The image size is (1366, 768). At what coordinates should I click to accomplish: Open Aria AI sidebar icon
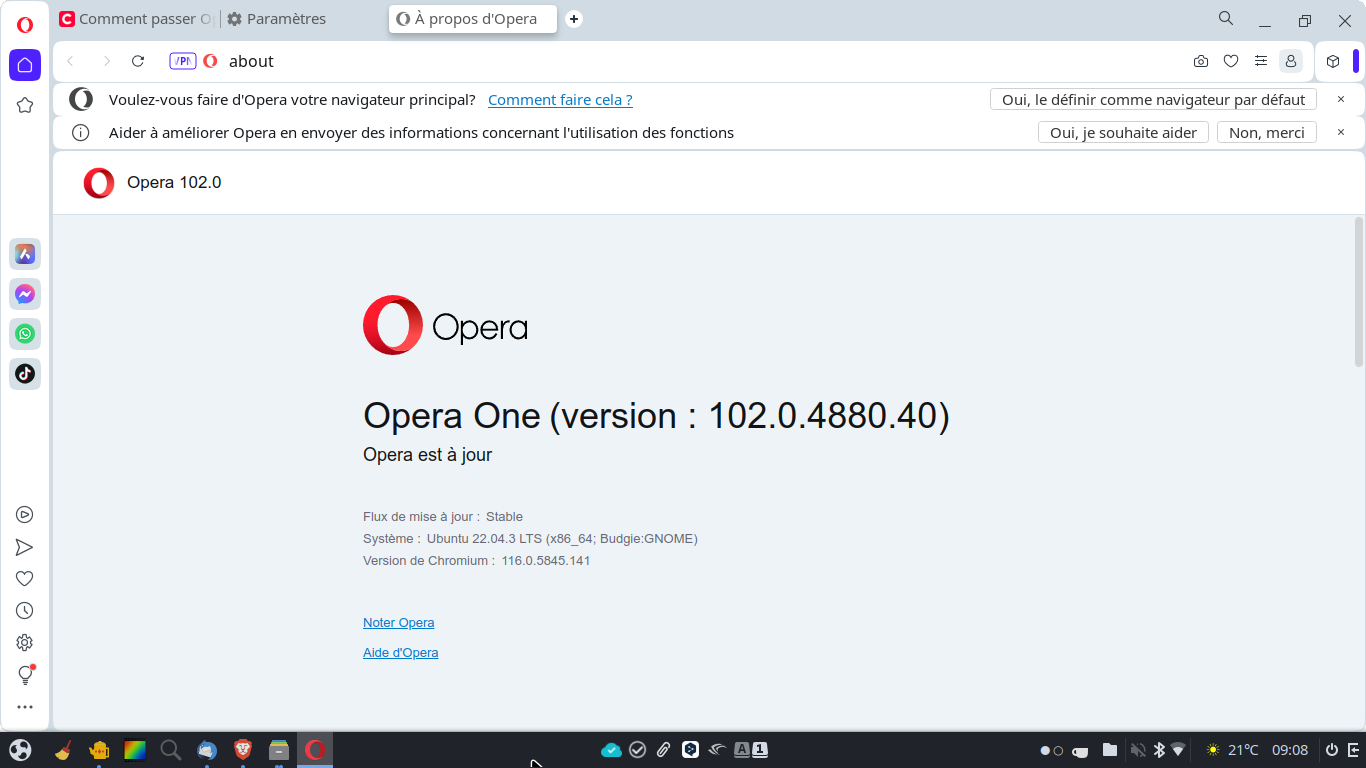tap(25, 254)
